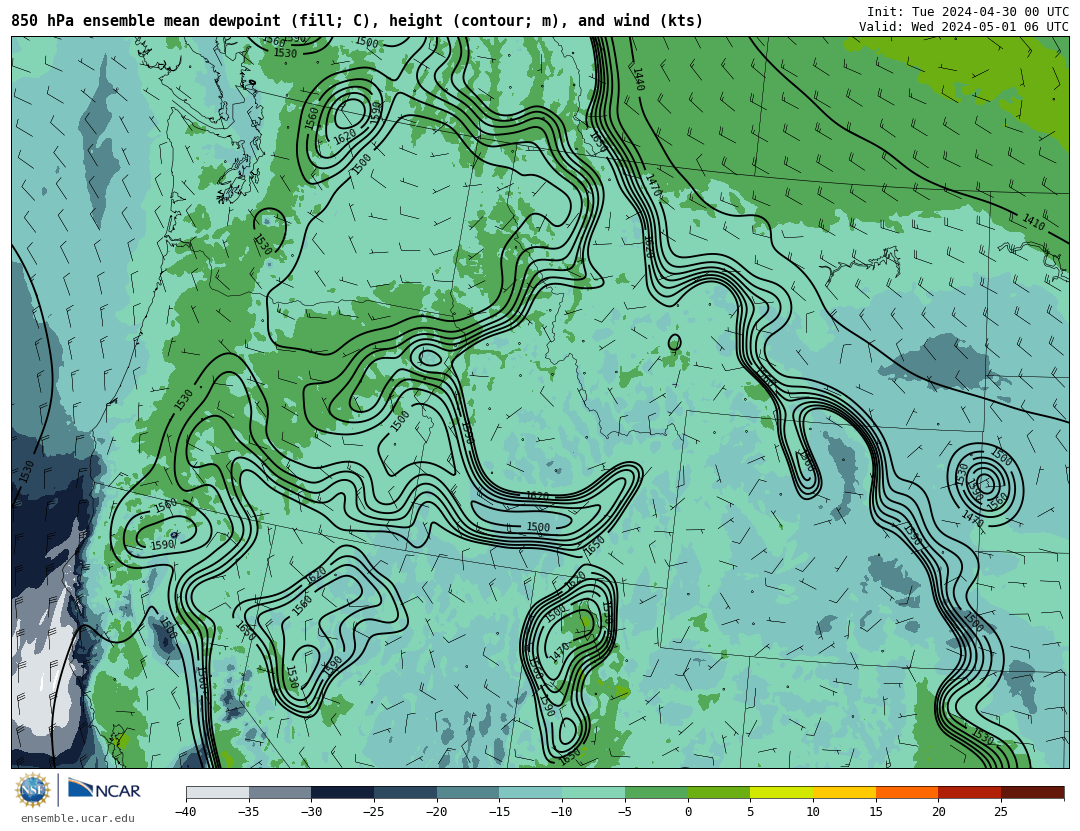The image size is (1080, 831).
Task: Click the '-25' colorbar tick label
Action: [x=374, y=812]
